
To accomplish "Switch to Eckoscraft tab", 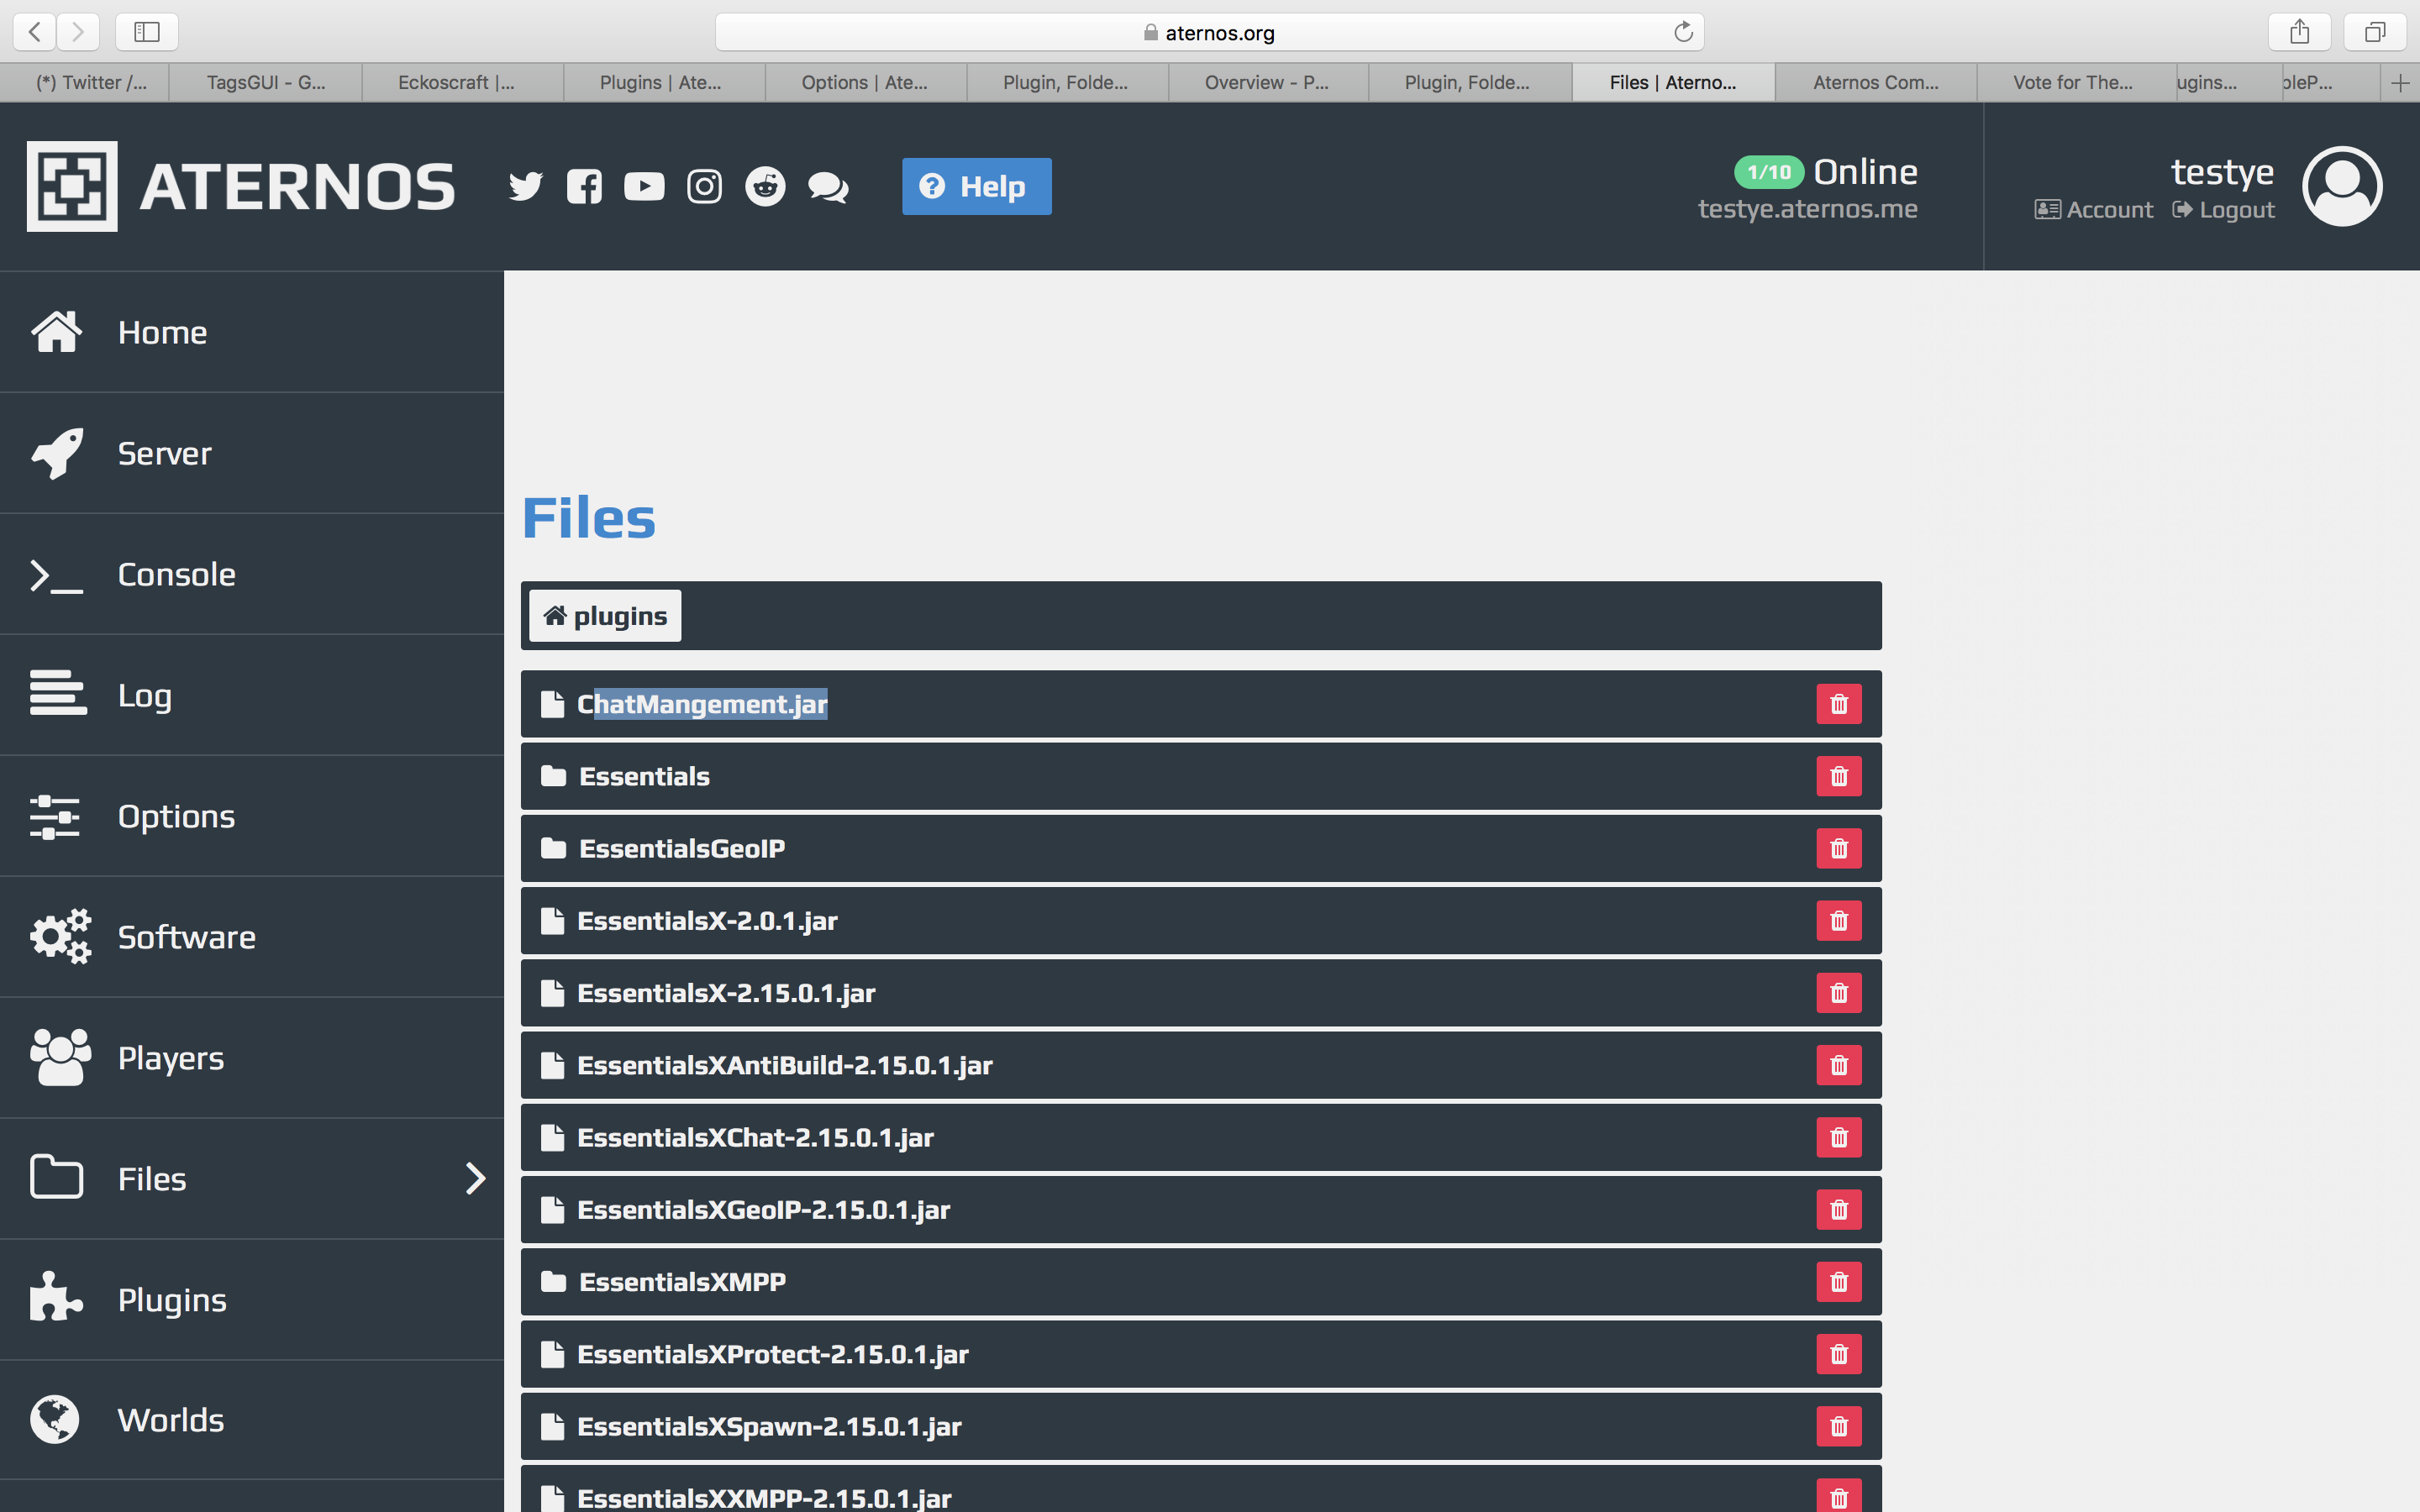I will 463,83.
